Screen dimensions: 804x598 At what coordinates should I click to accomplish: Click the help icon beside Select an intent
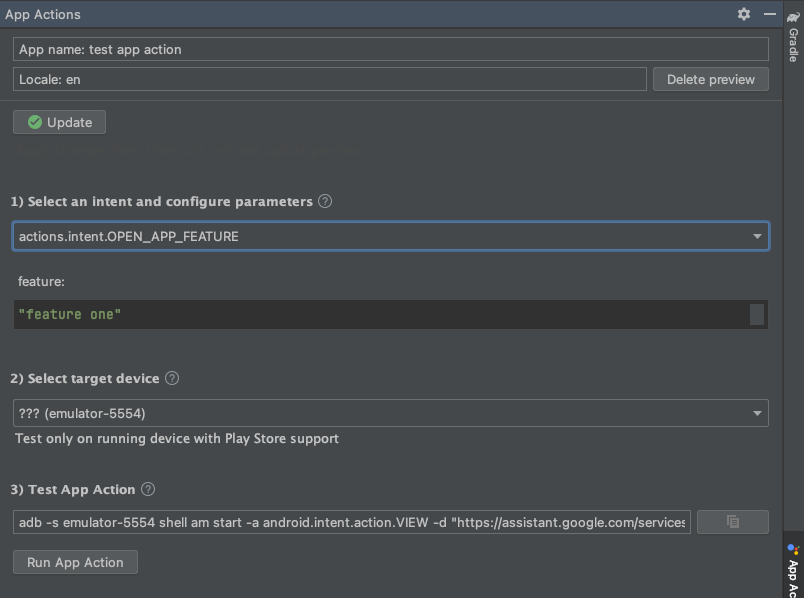(325, 201)
